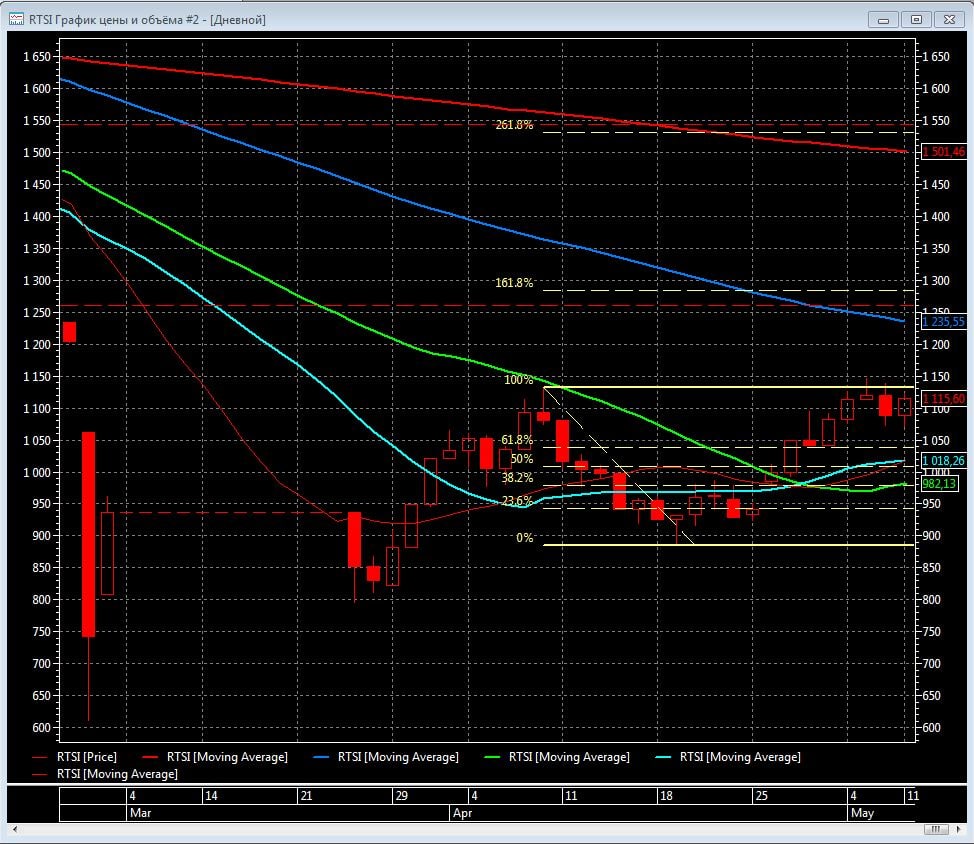
Task: Click the 161.8% Fibonacci level label
Action: (514, 283)
